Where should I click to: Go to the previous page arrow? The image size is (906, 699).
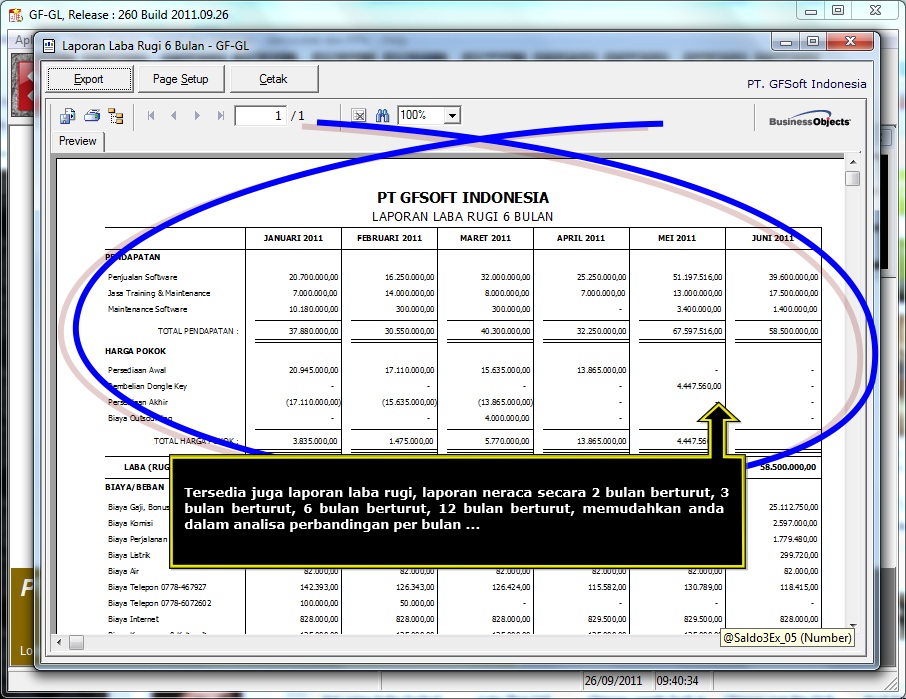point(173,116)
